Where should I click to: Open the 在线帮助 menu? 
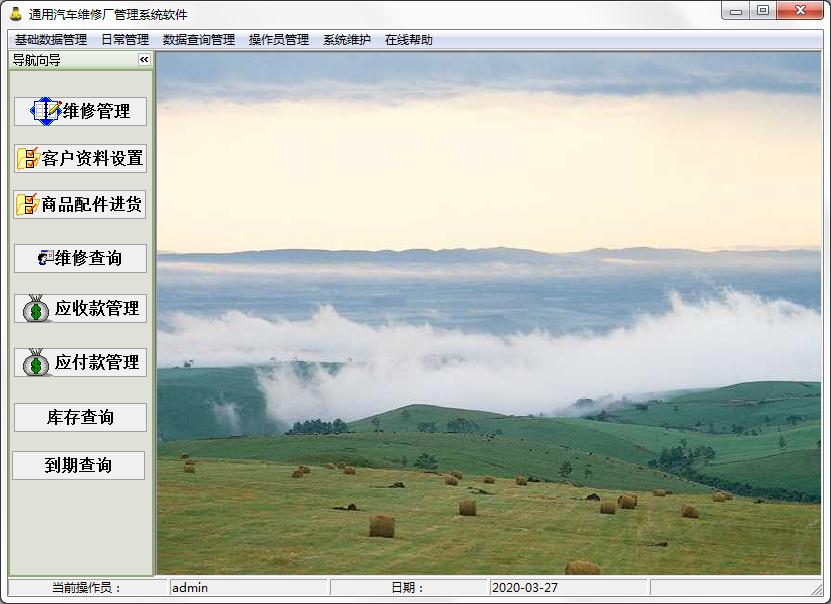pos(409,40)
